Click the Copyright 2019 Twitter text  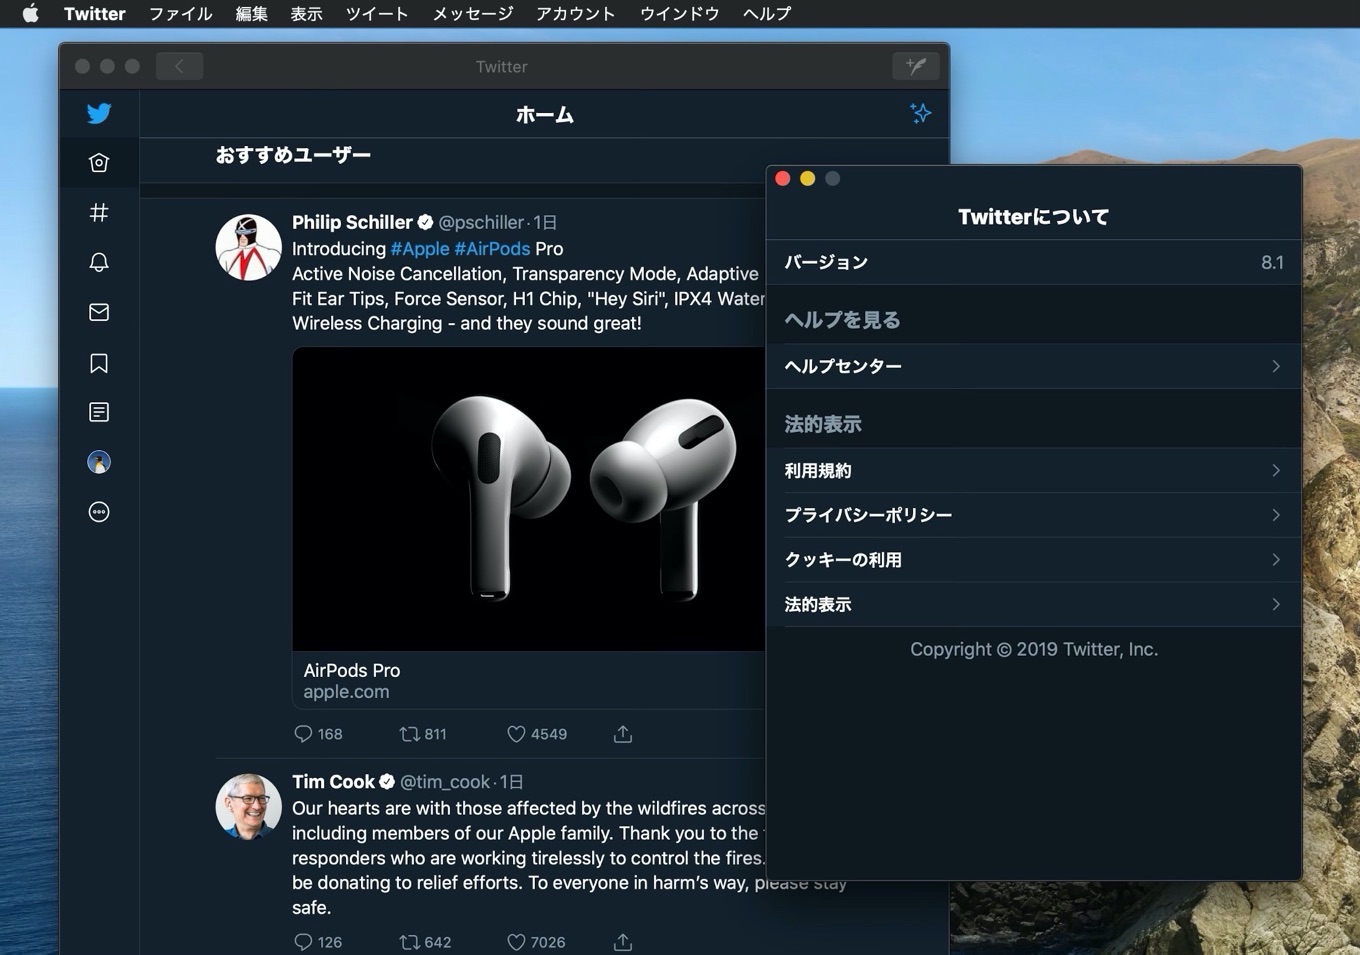(1034, 649)
